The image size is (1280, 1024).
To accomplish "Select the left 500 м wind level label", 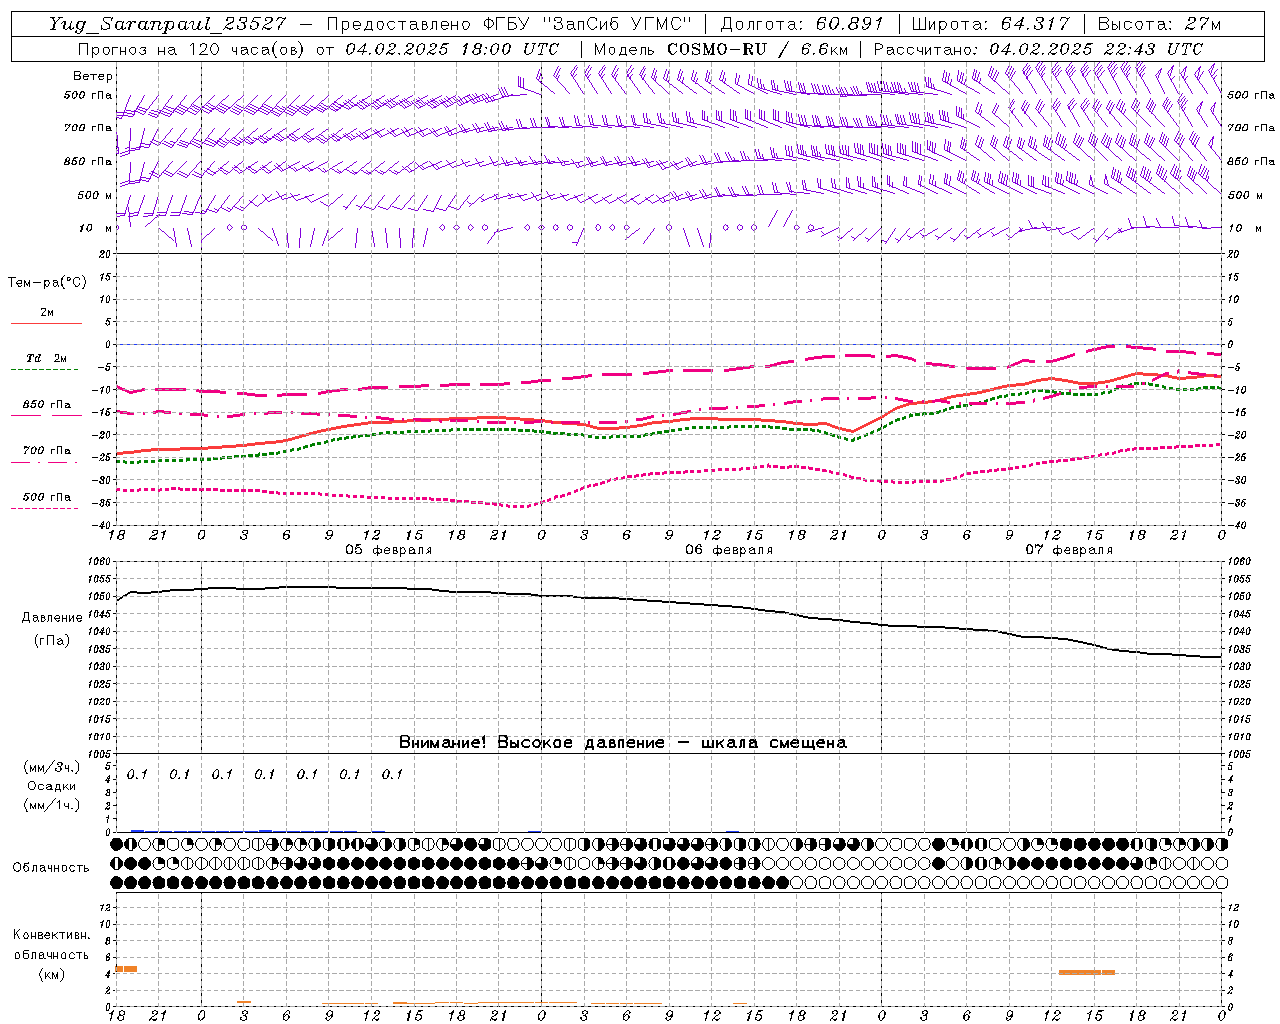I will click(x=94, y=195).
